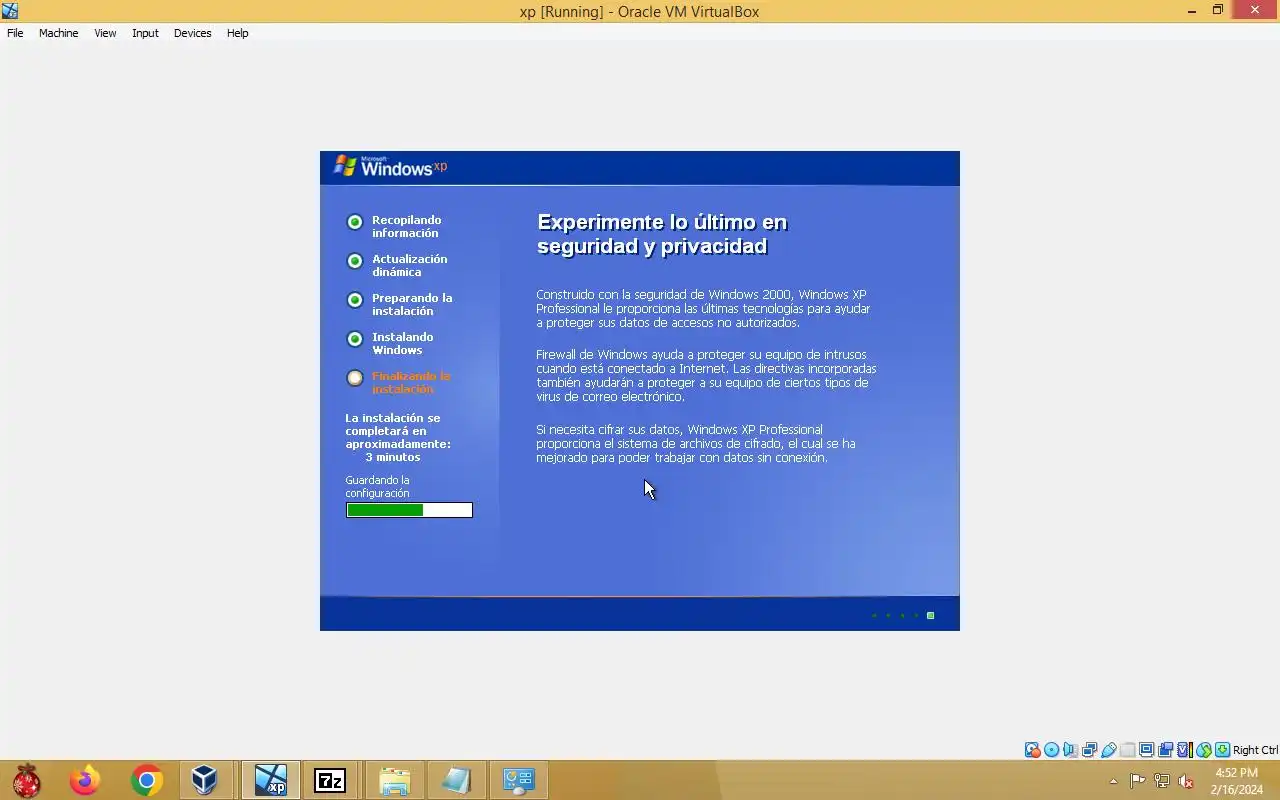Click the recording status icon

click(x=1165, y=750)
